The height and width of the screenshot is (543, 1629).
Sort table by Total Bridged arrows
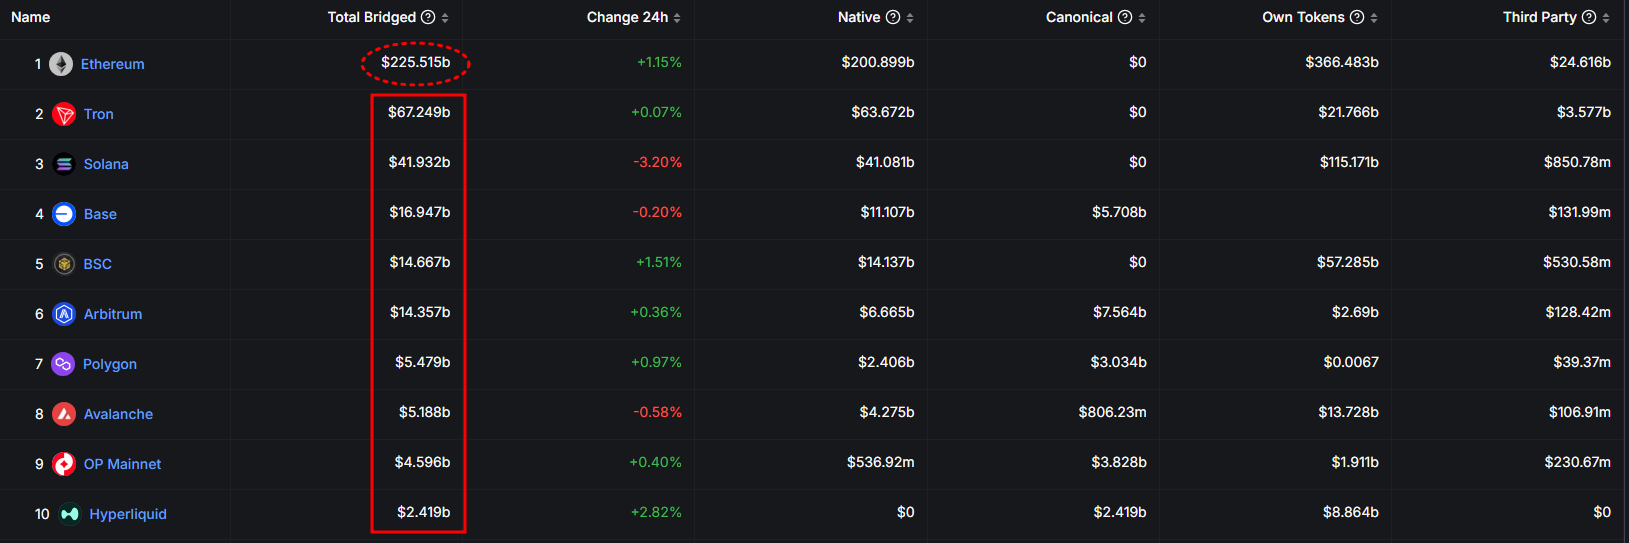click(445, 18)
